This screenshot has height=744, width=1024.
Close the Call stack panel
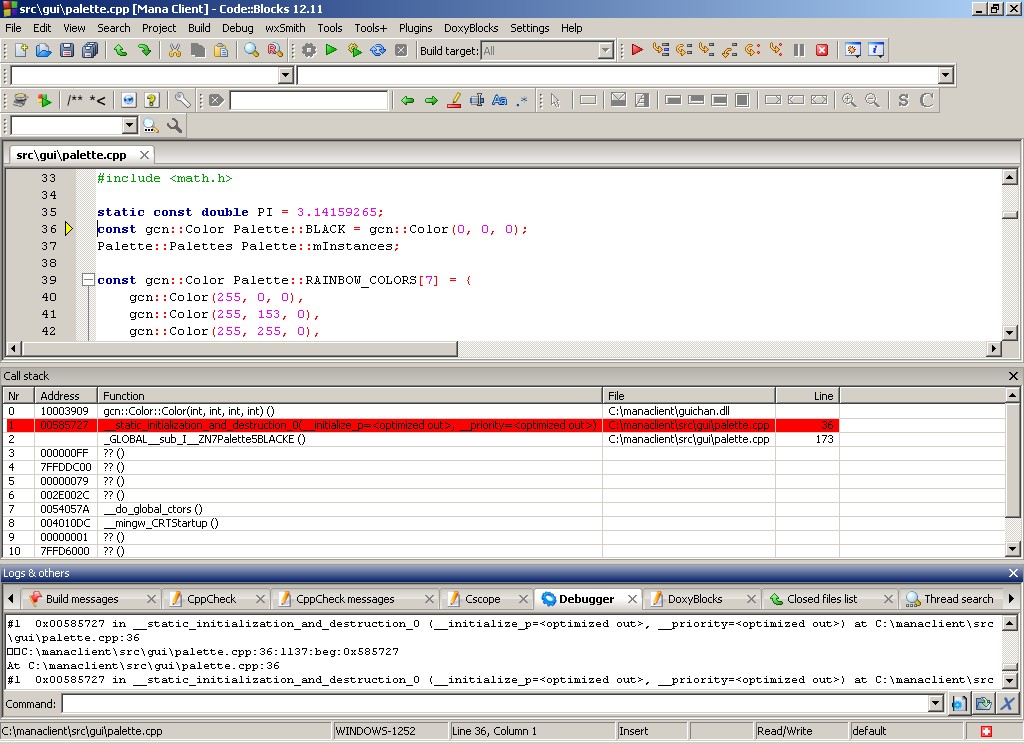pyautogui.click(x=1013, y=376)
